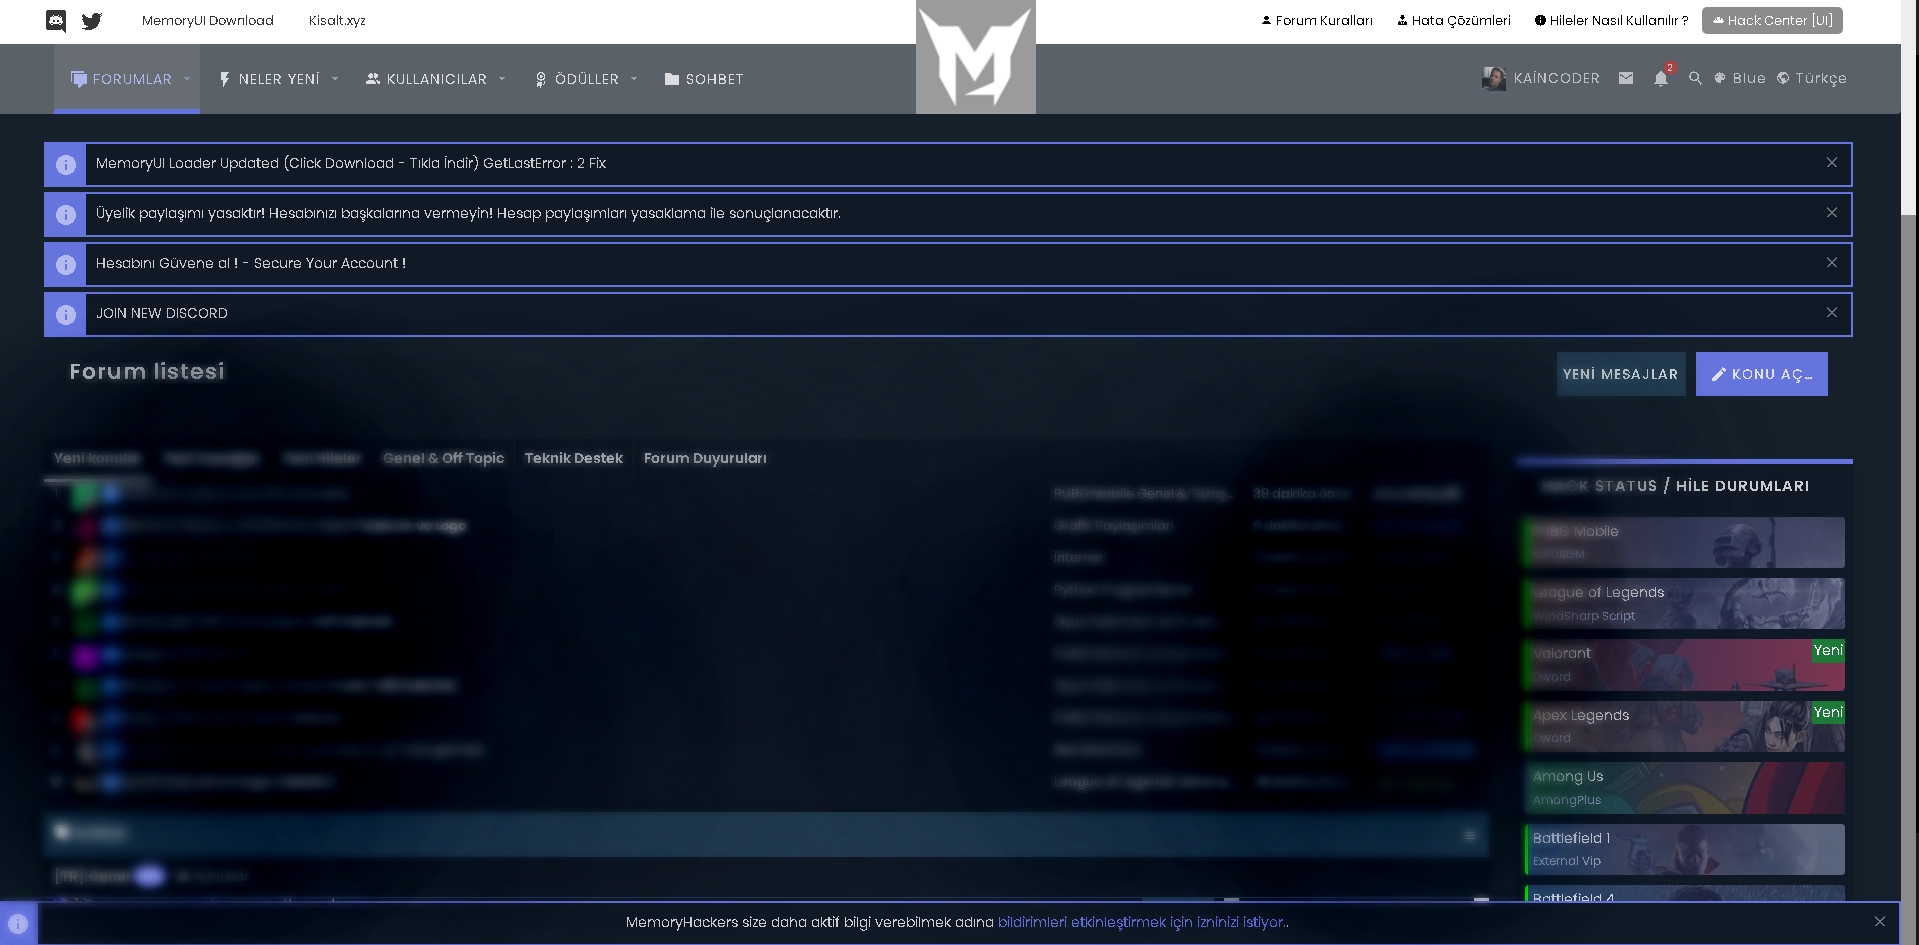1919x945 pixels.
Task: Switch to the Teknik Destek tab
Action: (x=574, y=458)
